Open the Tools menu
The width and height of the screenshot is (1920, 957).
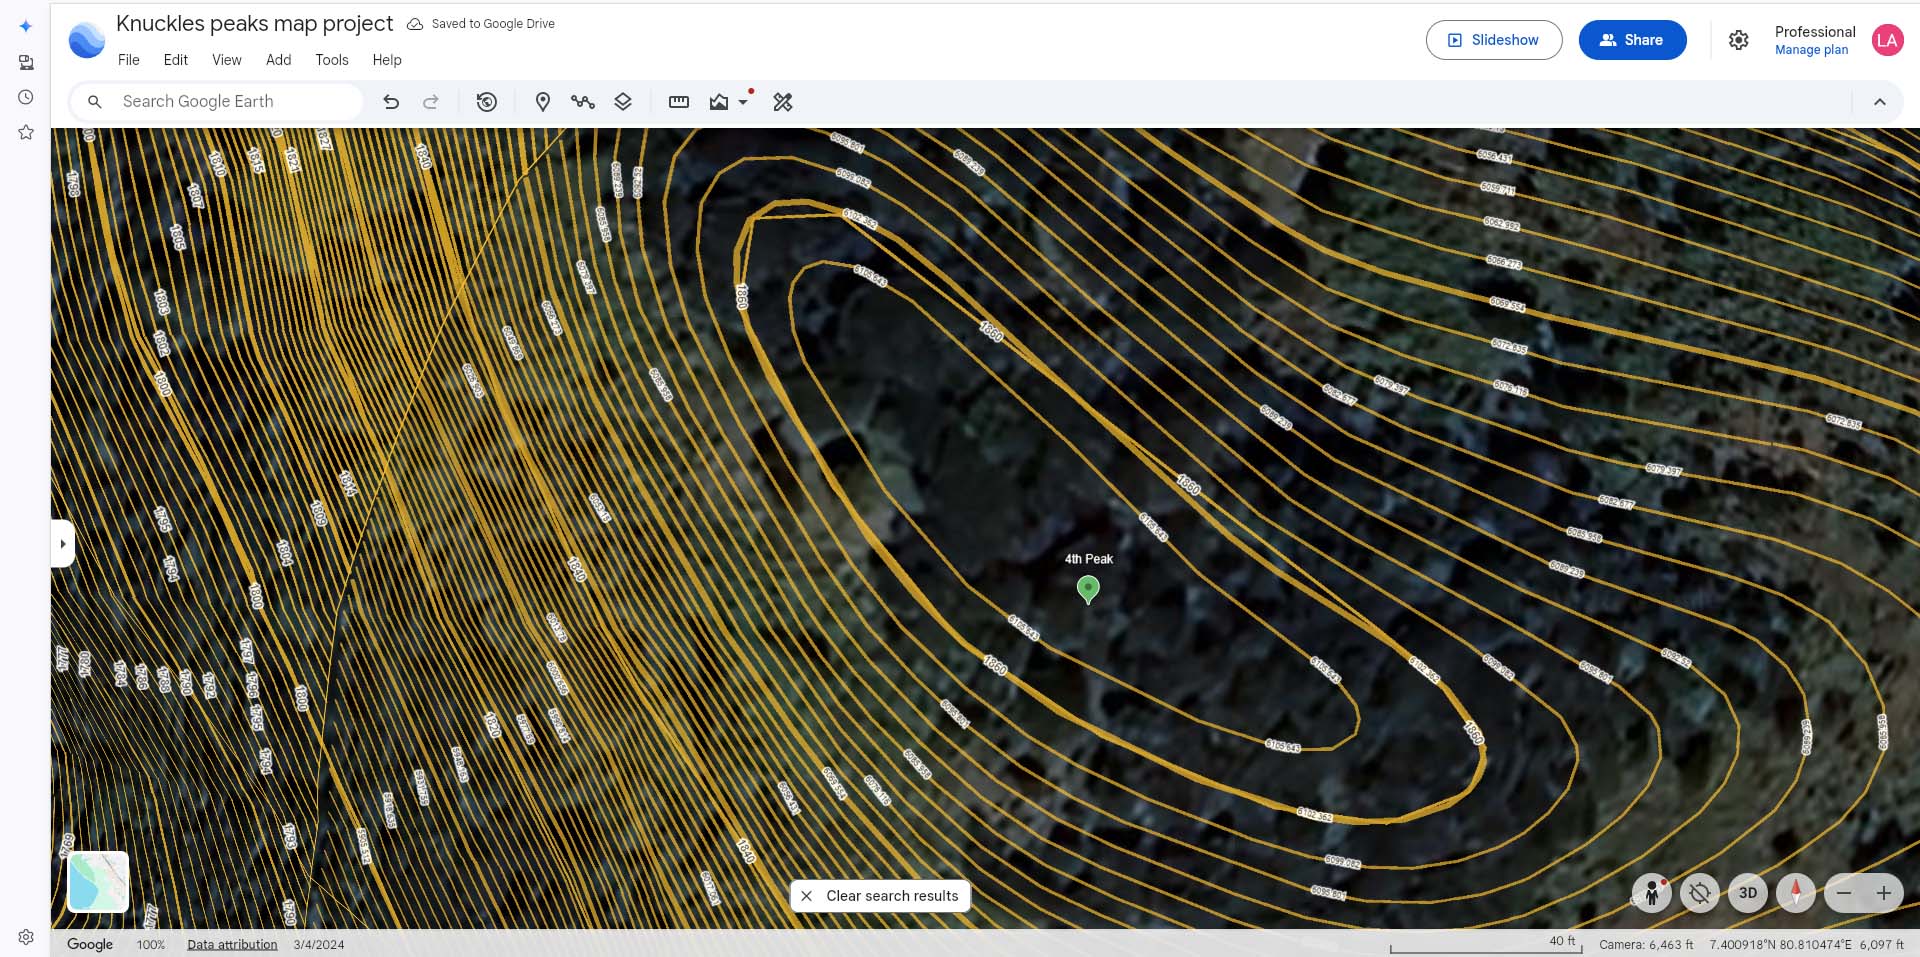click(x=332, y=60)
